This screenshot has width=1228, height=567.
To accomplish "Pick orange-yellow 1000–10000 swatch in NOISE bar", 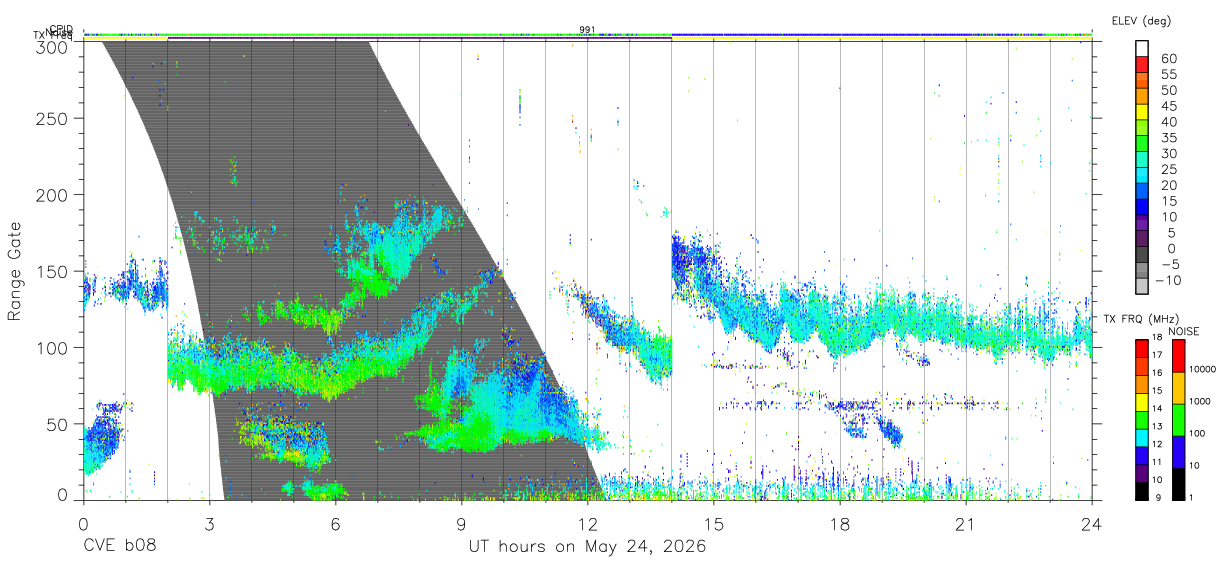I will click(x=1179, y=388).
